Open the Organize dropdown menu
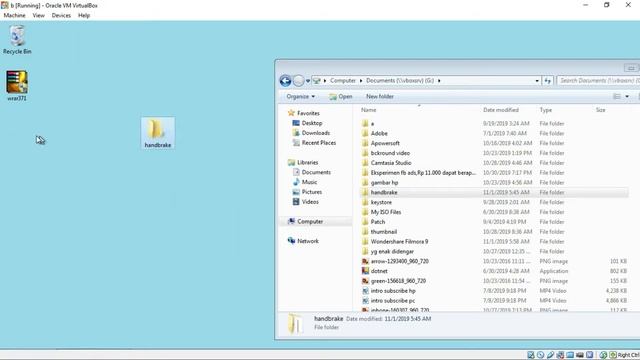 point(301,97)
